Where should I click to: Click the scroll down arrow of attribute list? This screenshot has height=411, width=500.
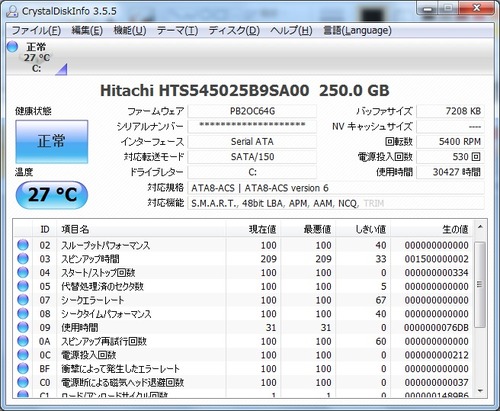coord(480,391)
